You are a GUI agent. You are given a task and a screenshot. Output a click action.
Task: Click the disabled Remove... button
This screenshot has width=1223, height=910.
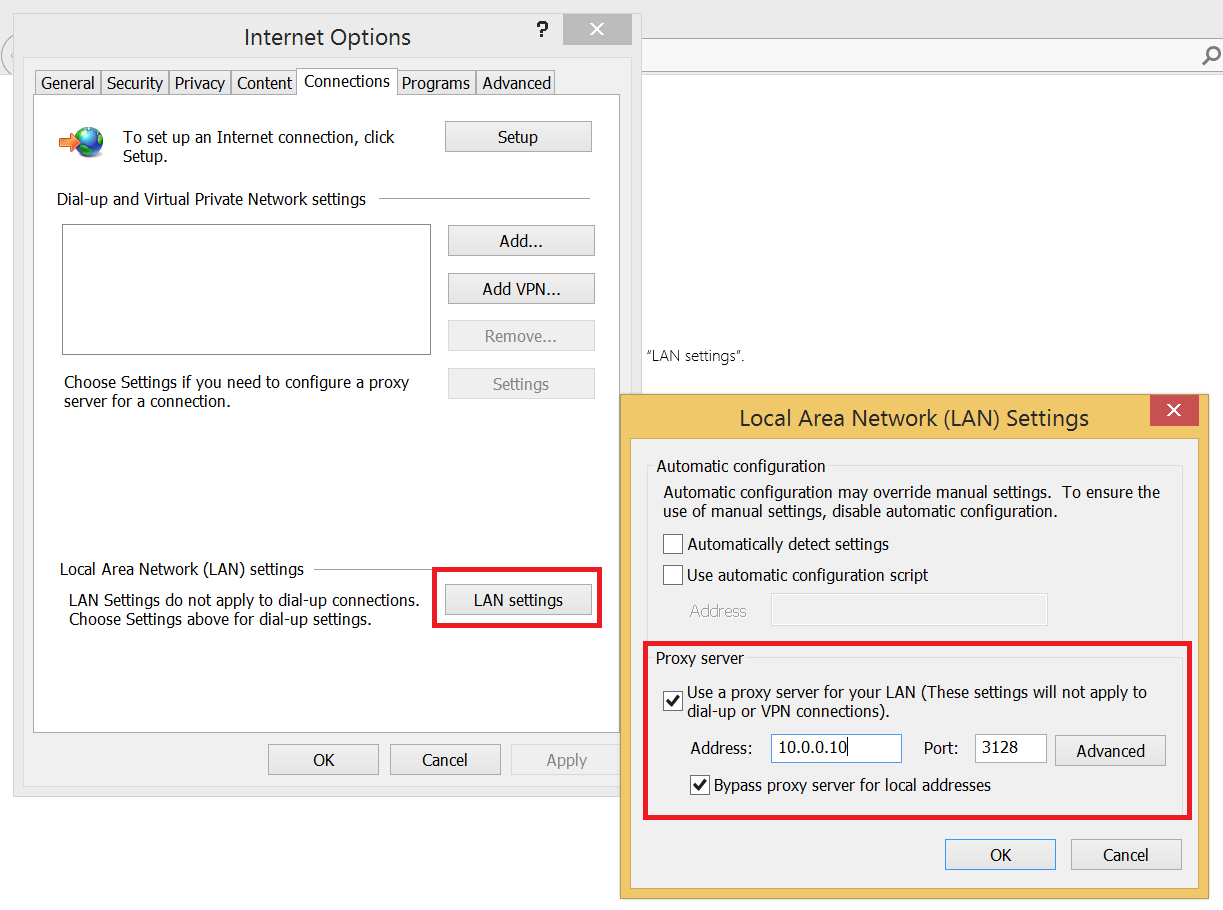tap(521, 336)
